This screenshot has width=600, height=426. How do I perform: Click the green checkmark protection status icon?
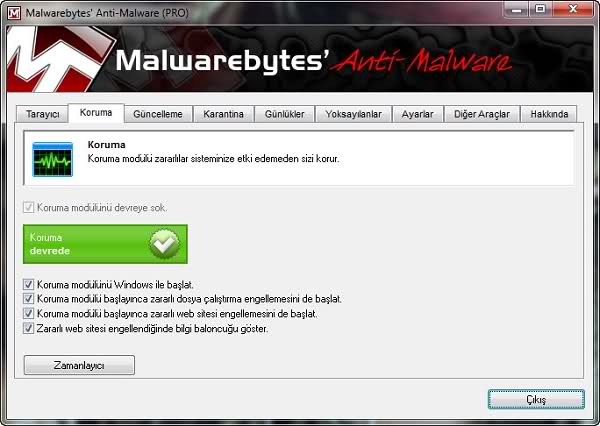coord(163,244)
